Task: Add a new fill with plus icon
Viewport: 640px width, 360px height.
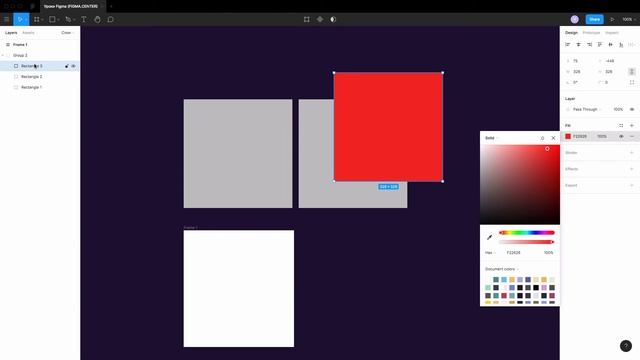Action: [x=632, y=125]
